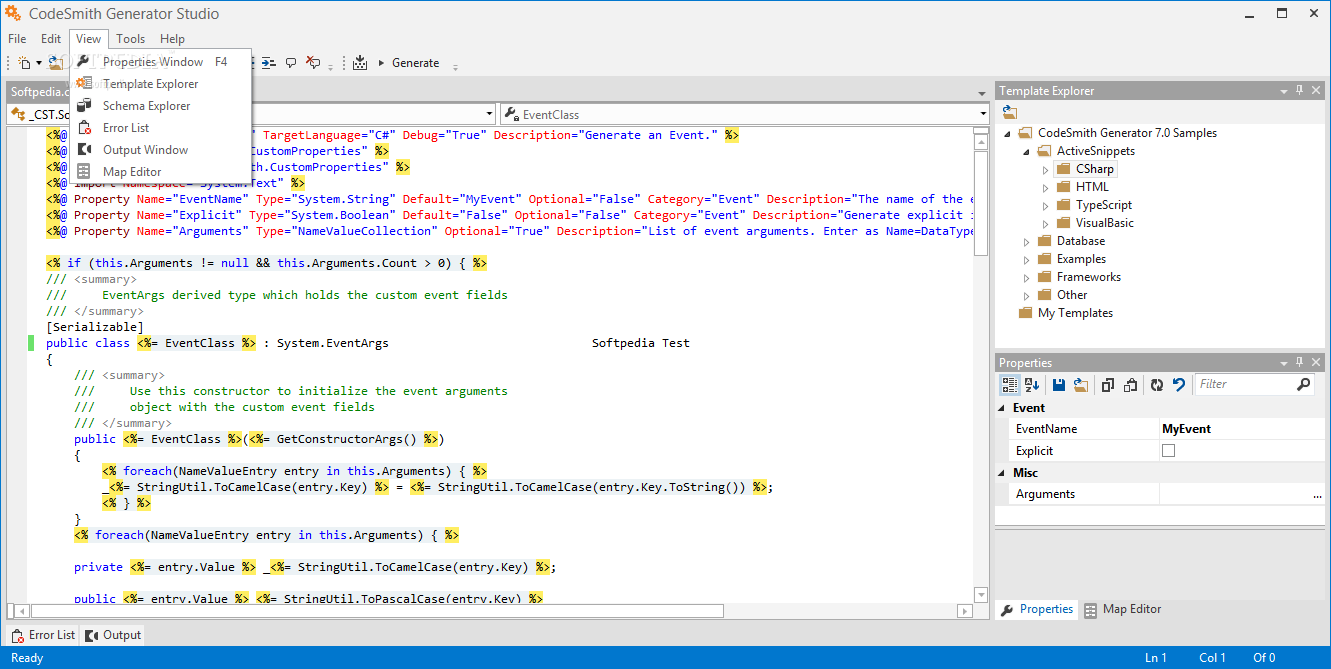
Task: Choose Properties Window from View menu
Action: pyautogui.click(x=160, y=62)
